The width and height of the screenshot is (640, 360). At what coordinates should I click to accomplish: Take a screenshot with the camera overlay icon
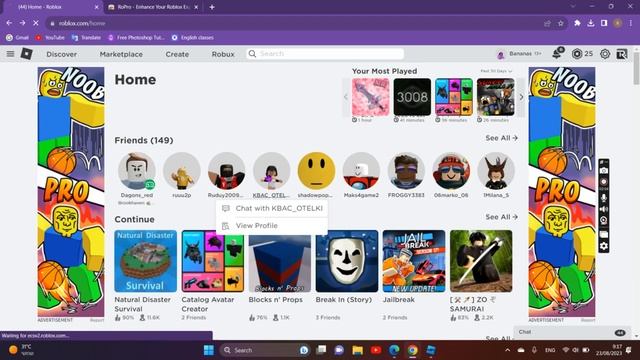pyautogui.click(x=604, y=170)
